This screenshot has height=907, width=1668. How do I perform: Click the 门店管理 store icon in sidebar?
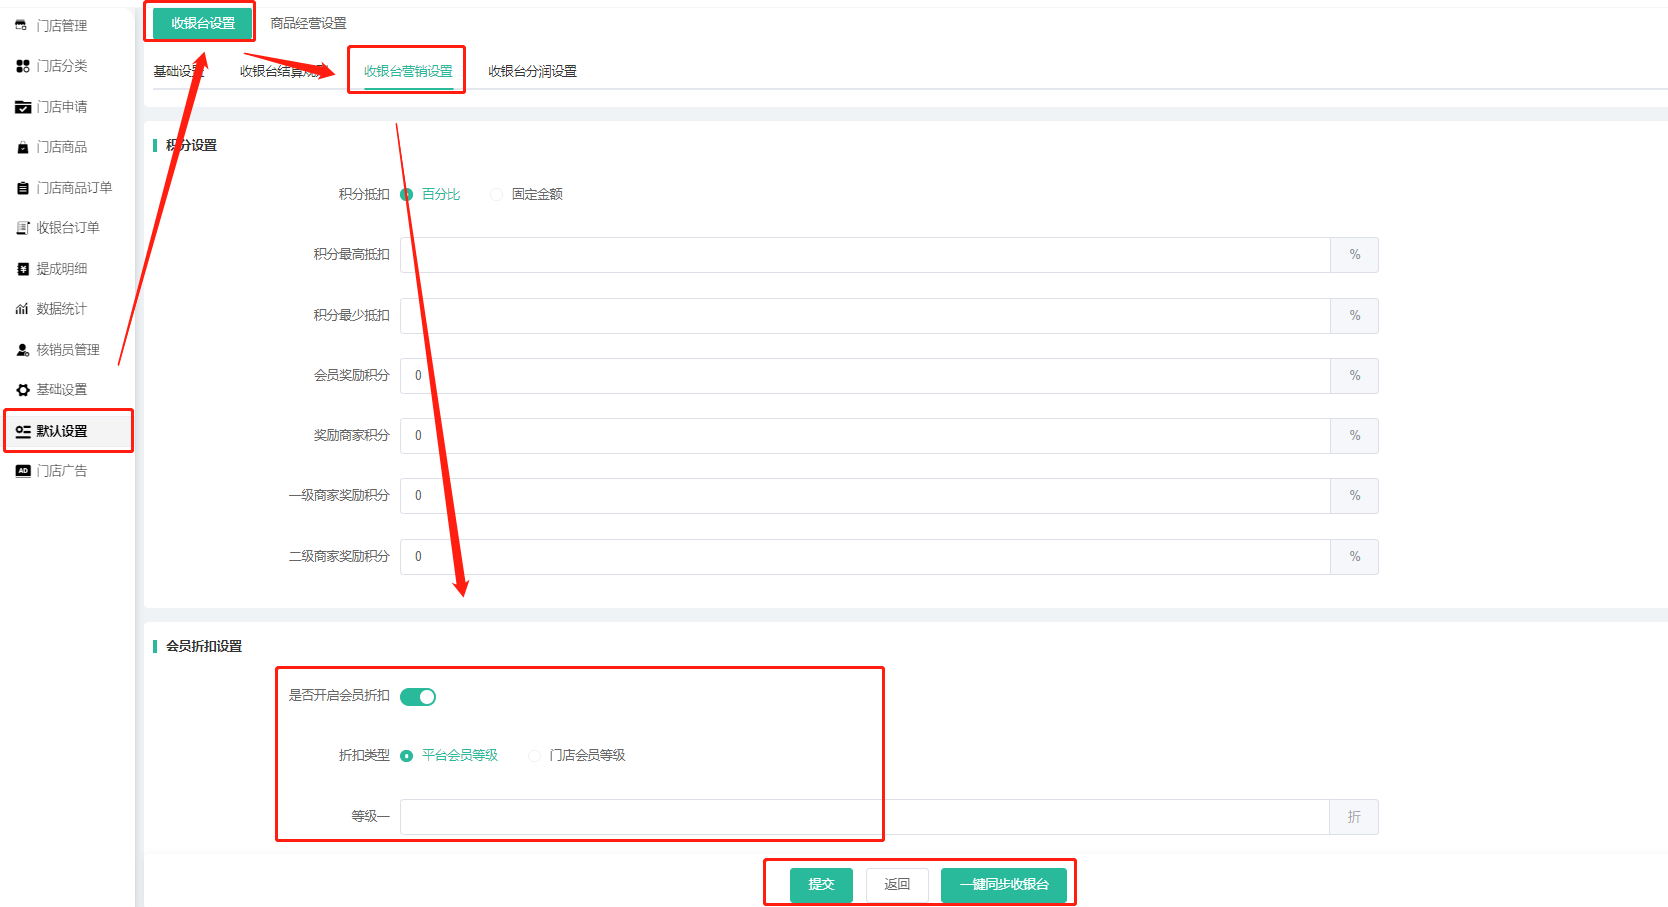tap(21, 25)
